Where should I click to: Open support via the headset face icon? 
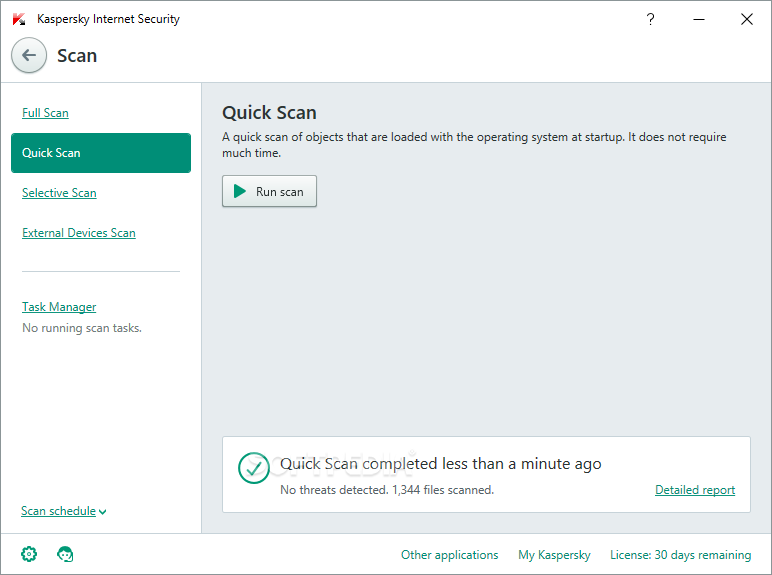65,554
